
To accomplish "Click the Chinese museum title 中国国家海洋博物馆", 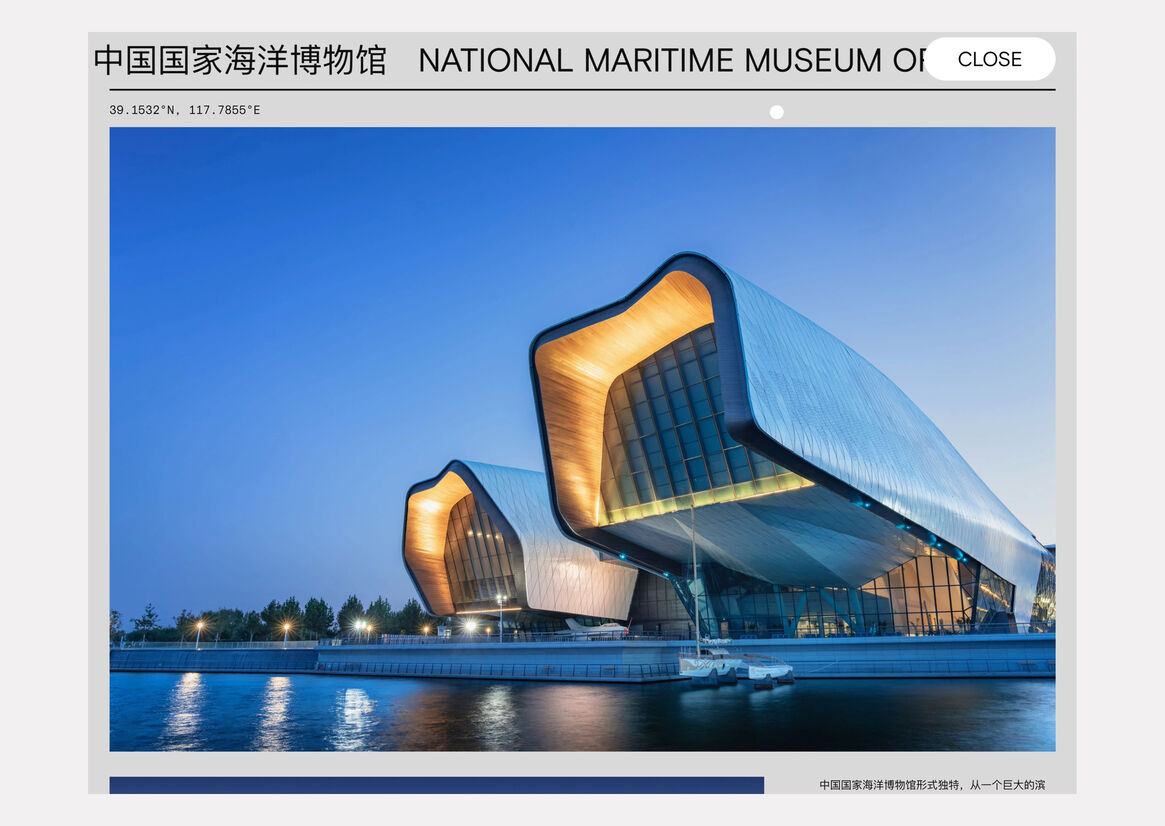I will (240, 60).
